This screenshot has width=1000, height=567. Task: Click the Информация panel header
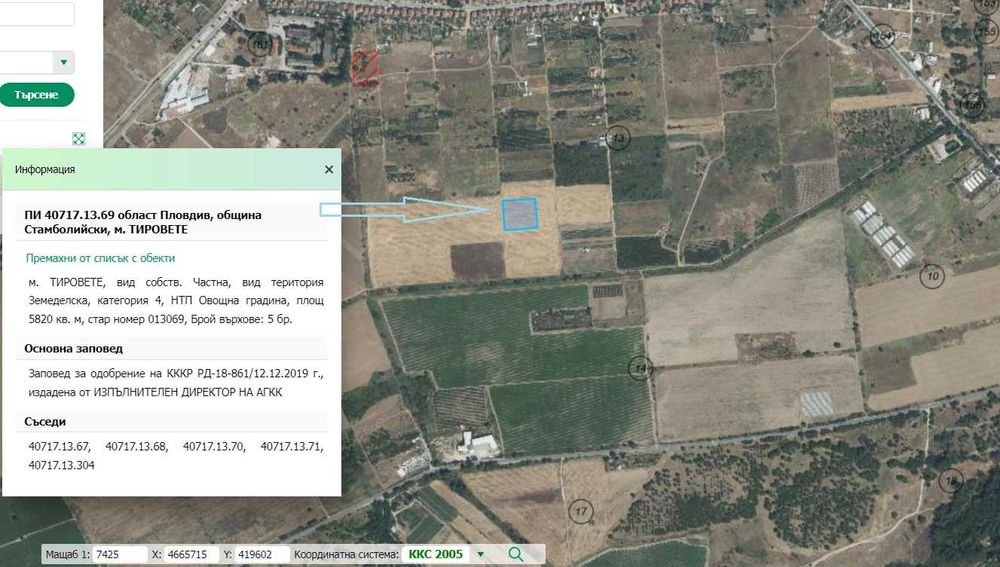[172, 170]
